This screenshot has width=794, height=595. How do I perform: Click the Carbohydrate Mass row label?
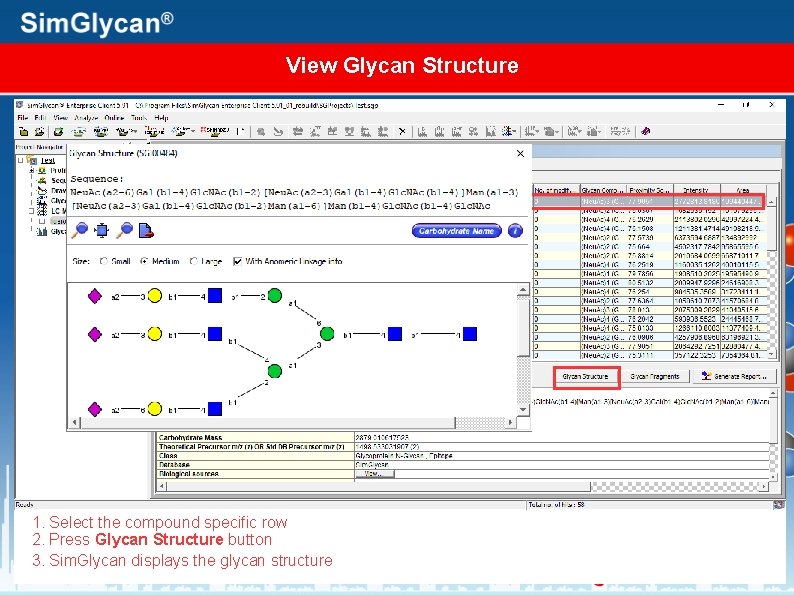tap(190, 438)
